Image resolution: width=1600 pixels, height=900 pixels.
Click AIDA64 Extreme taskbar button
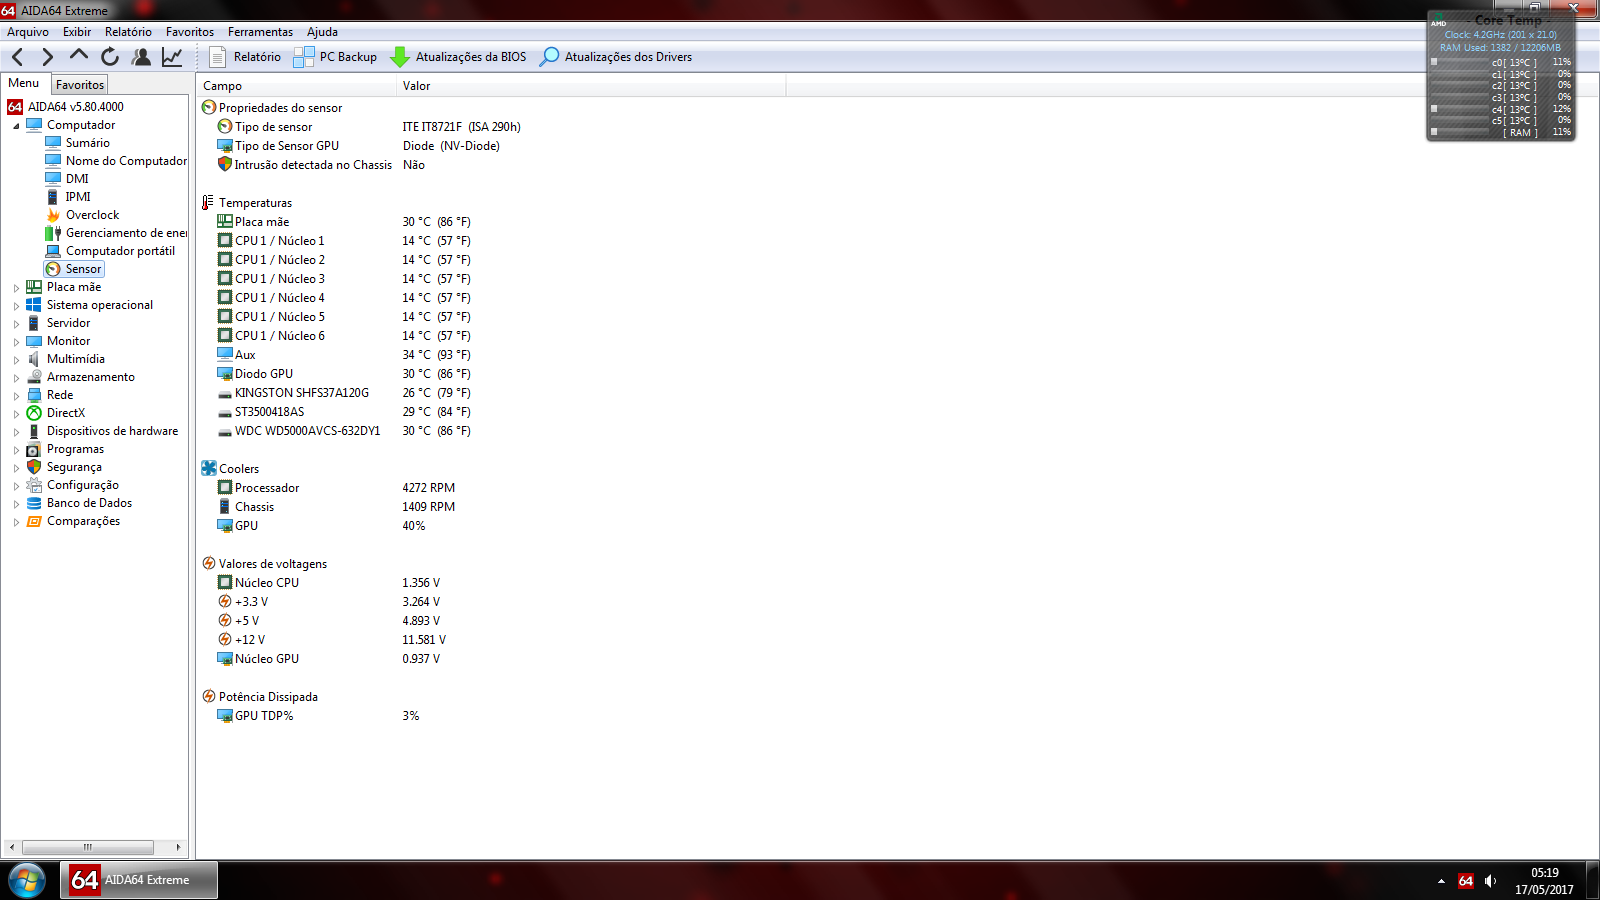tap(139, 880)
